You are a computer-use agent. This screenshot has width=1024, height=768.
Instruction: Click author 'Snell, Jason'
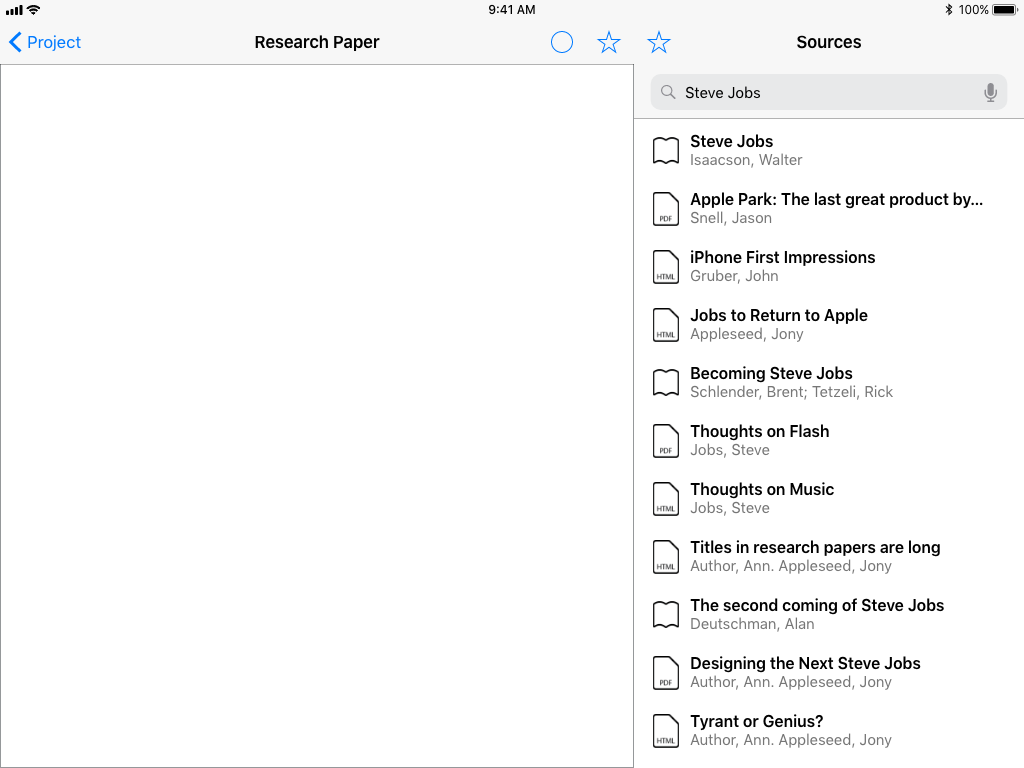(731, 218)
